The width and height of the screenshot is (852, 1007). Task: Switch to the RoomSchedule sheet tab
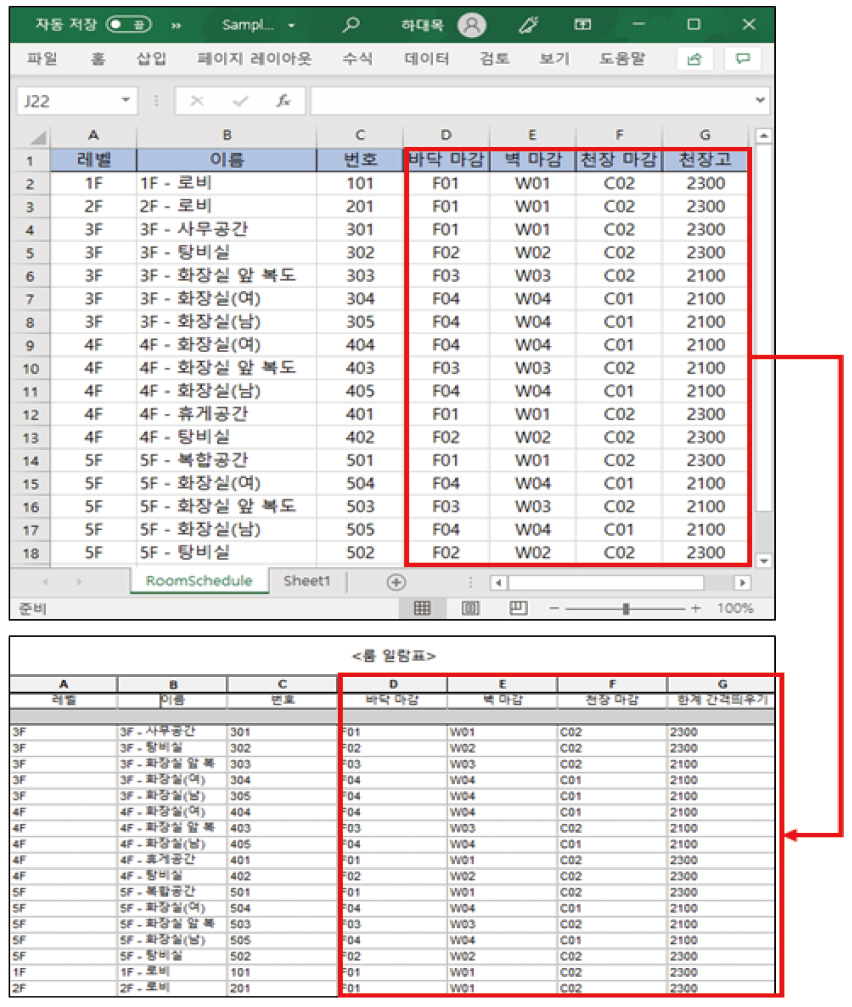point(199,581)
